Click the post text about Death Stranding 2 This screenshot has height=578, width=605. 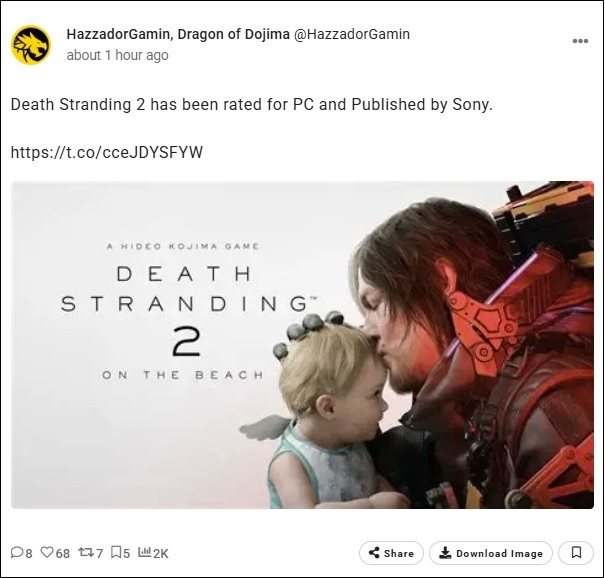click(x=252, y=104)
